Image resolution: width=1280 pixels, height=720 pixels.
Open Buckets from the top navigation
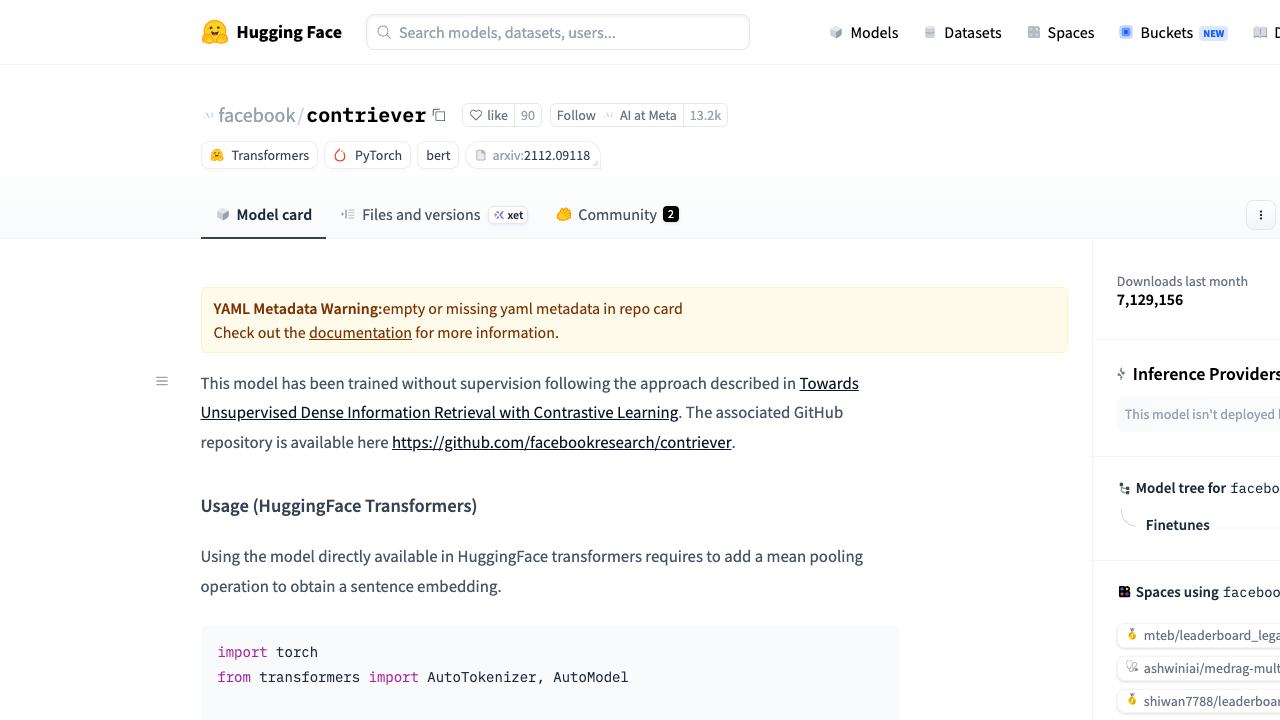point(1172,32)
